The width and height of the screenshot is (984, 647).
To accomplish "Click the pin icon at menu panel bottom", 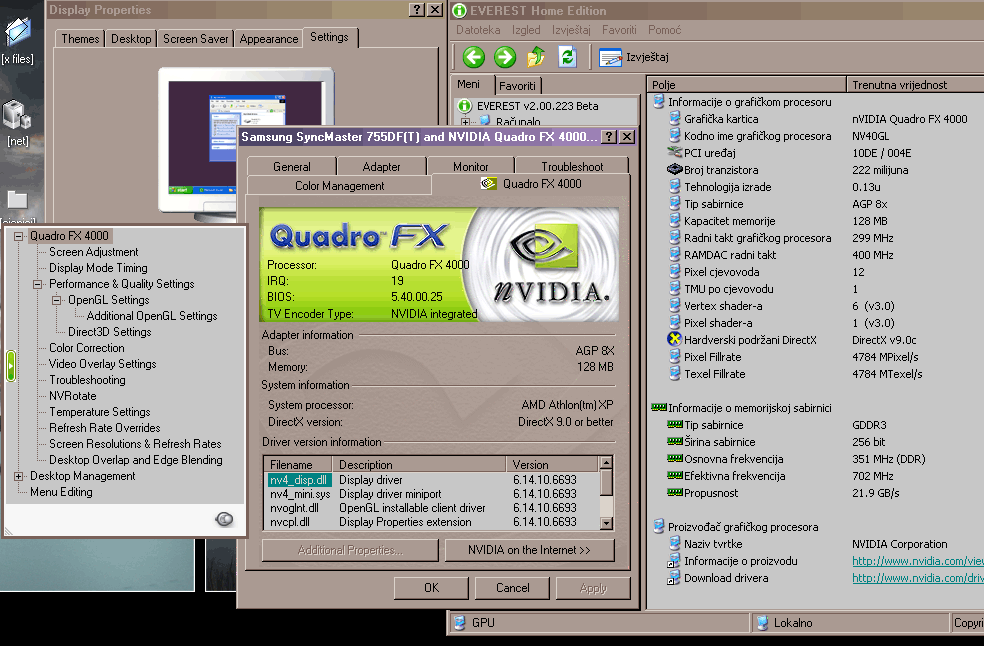I will 225,518.
